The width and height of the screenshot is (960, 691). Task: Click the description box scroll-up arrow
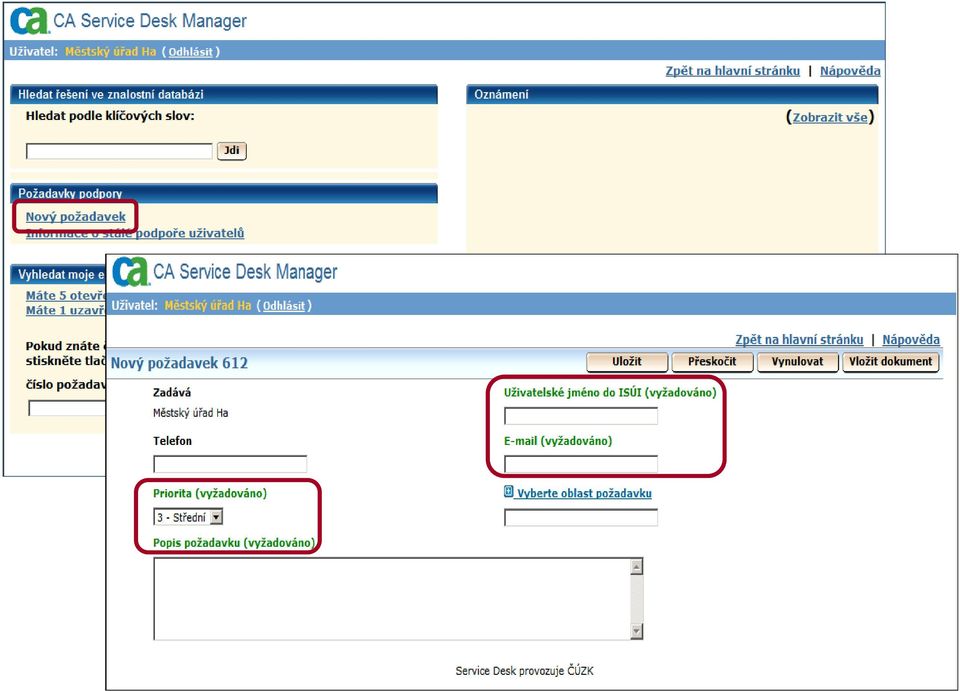(637, 567)
